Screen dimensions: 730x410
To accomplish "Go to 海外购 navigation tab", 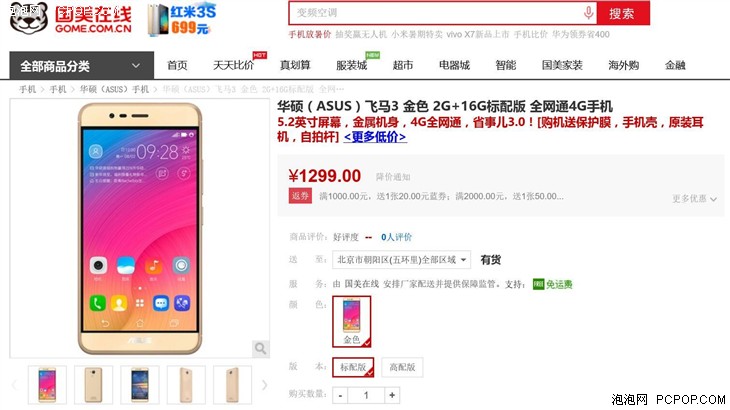I will pos(623,65).
